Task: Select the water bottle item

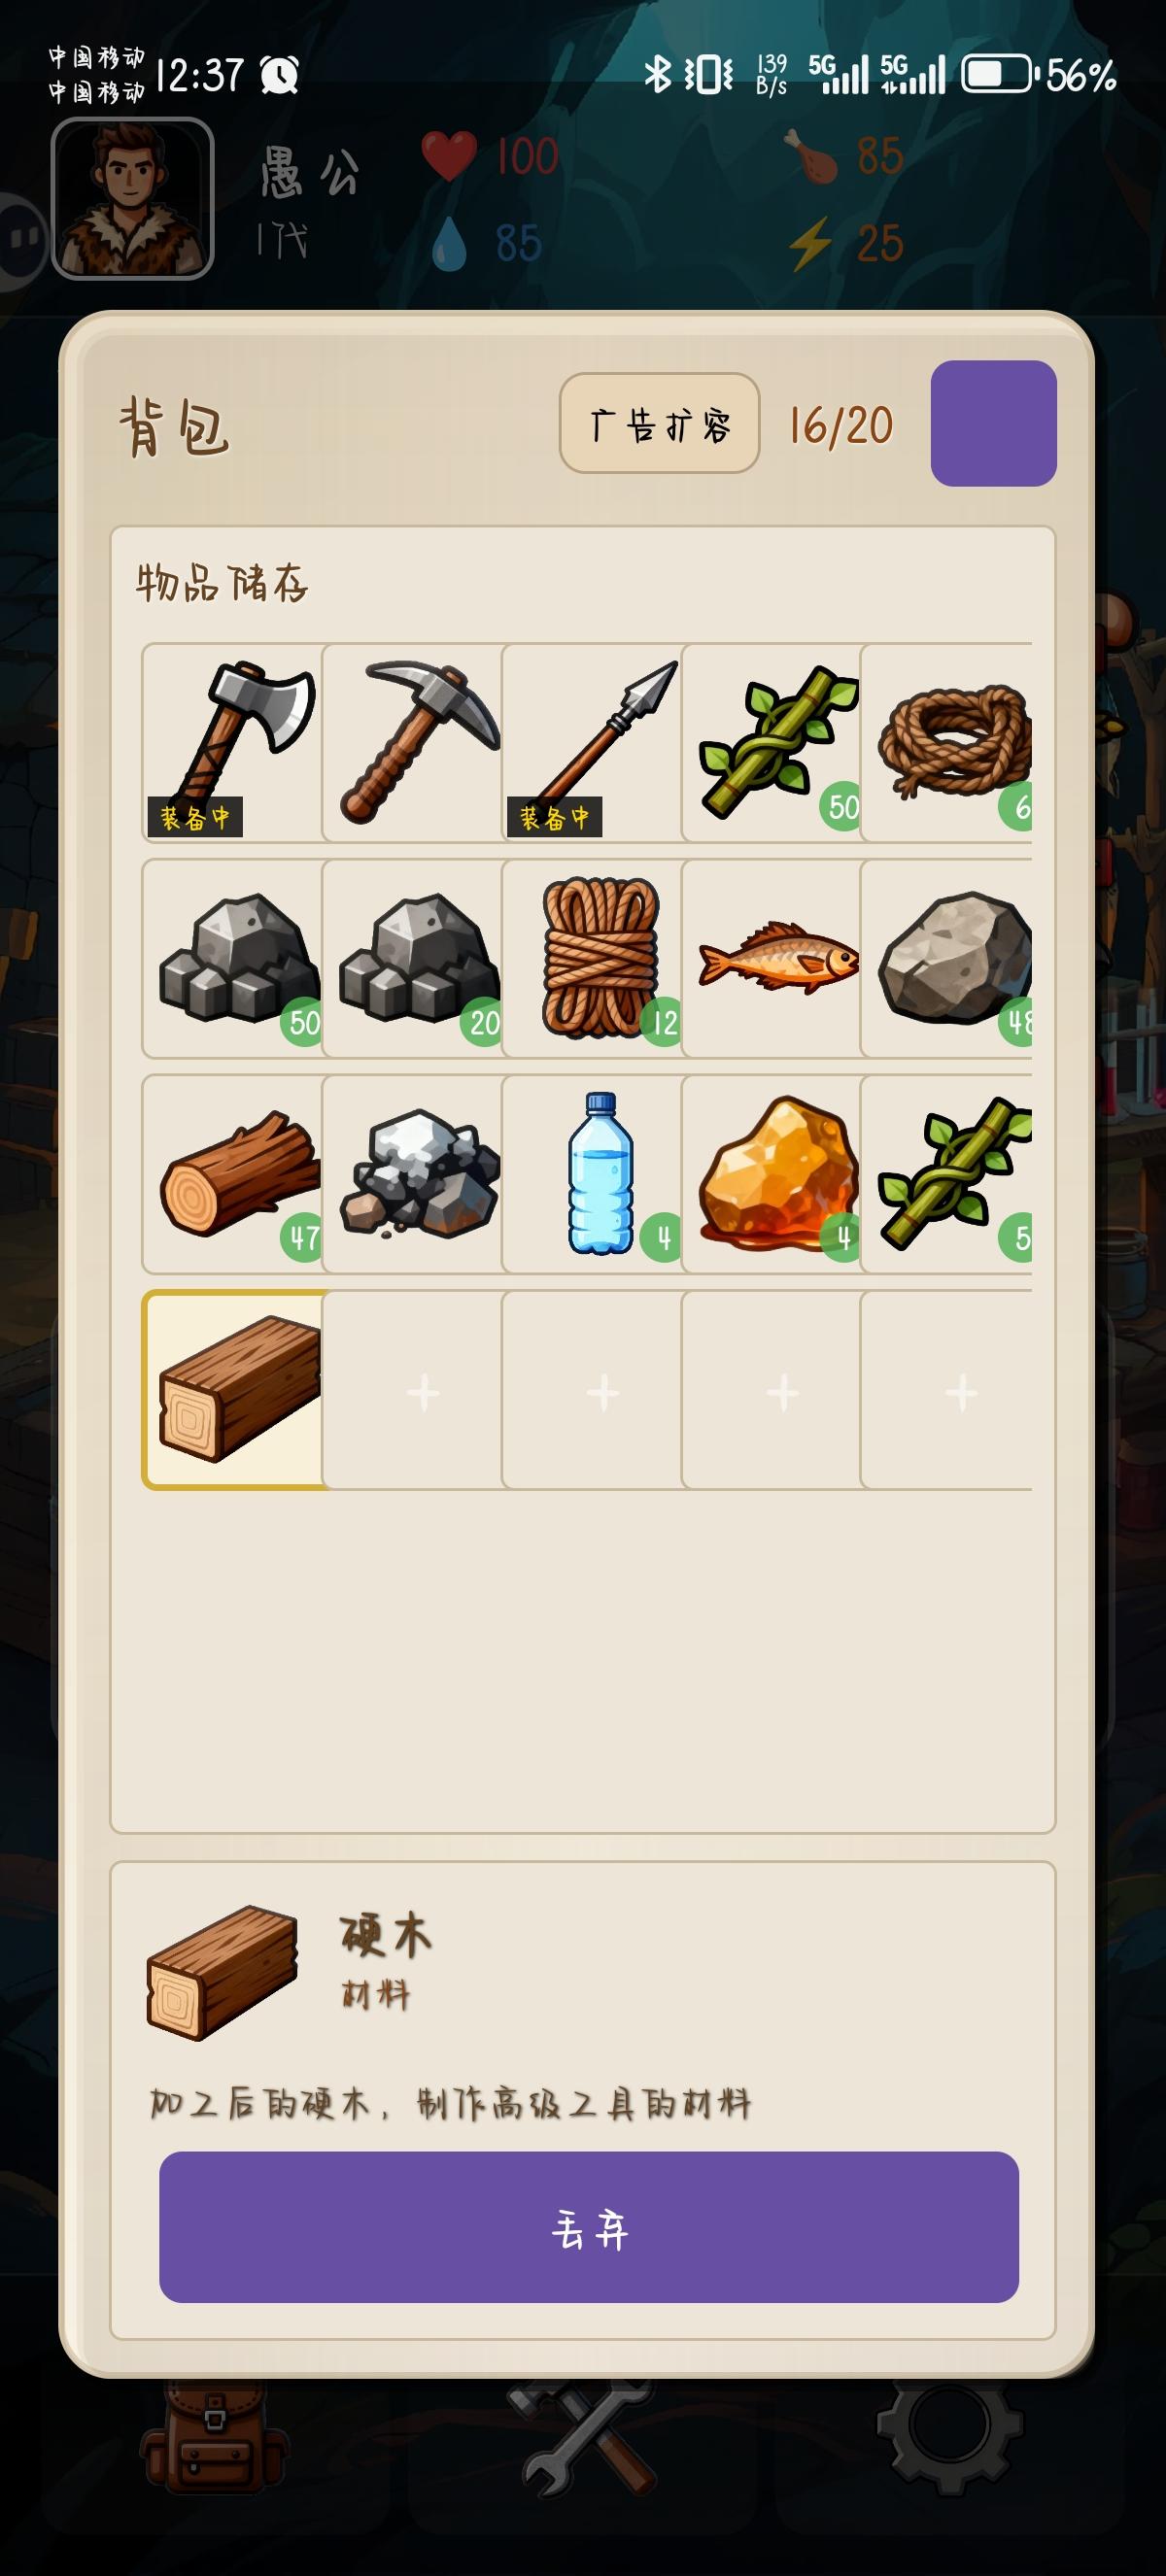Action: pyautogui.click(x=592, y=1174)
